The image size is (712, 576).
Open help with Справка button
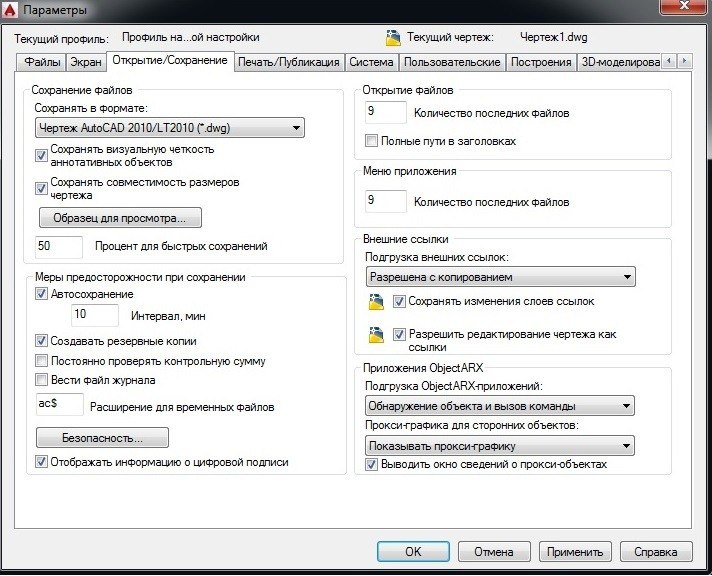point(656,551)
